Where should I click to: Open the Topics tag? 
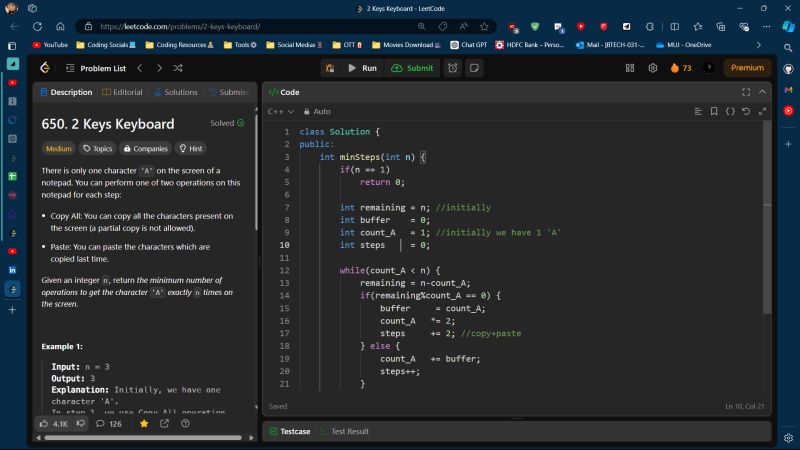tap(98, 148)
